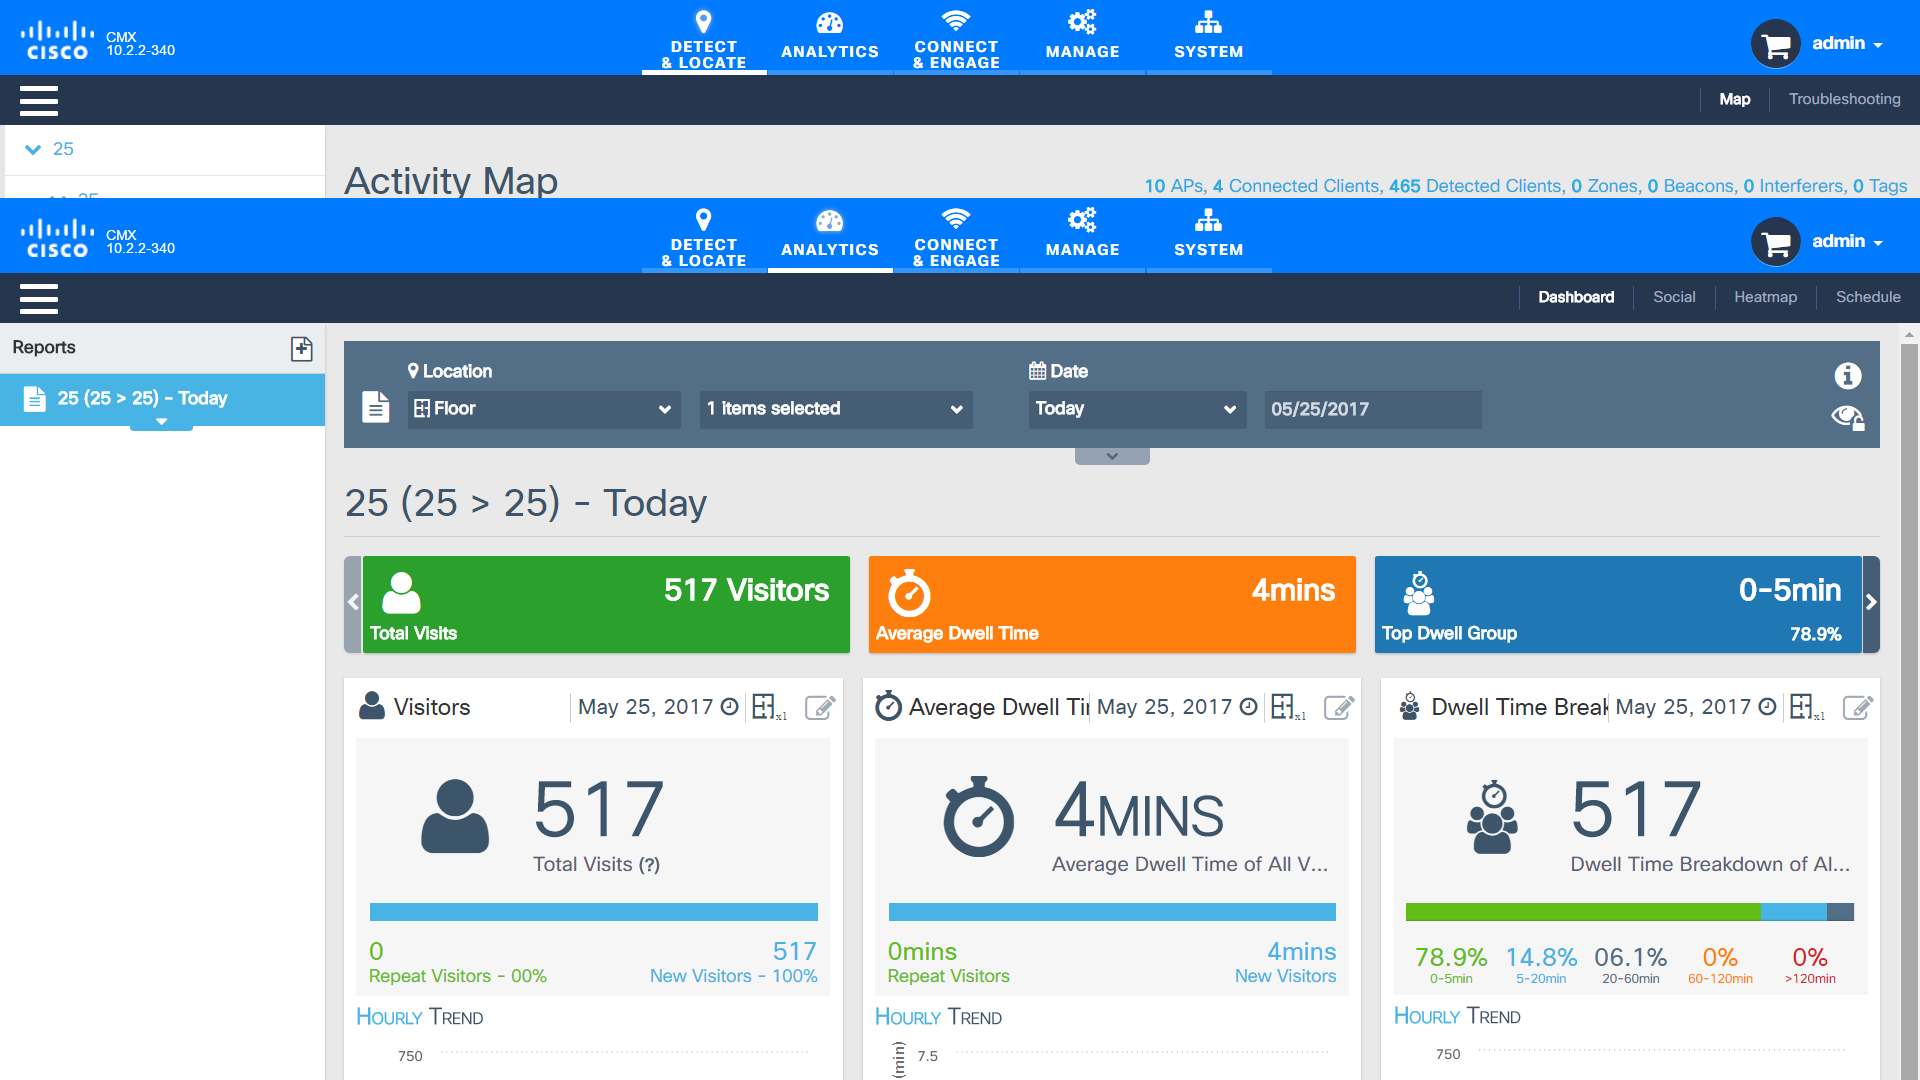Toggle the expand arrow below date filter
1920x1080 pixels.
1112,452
